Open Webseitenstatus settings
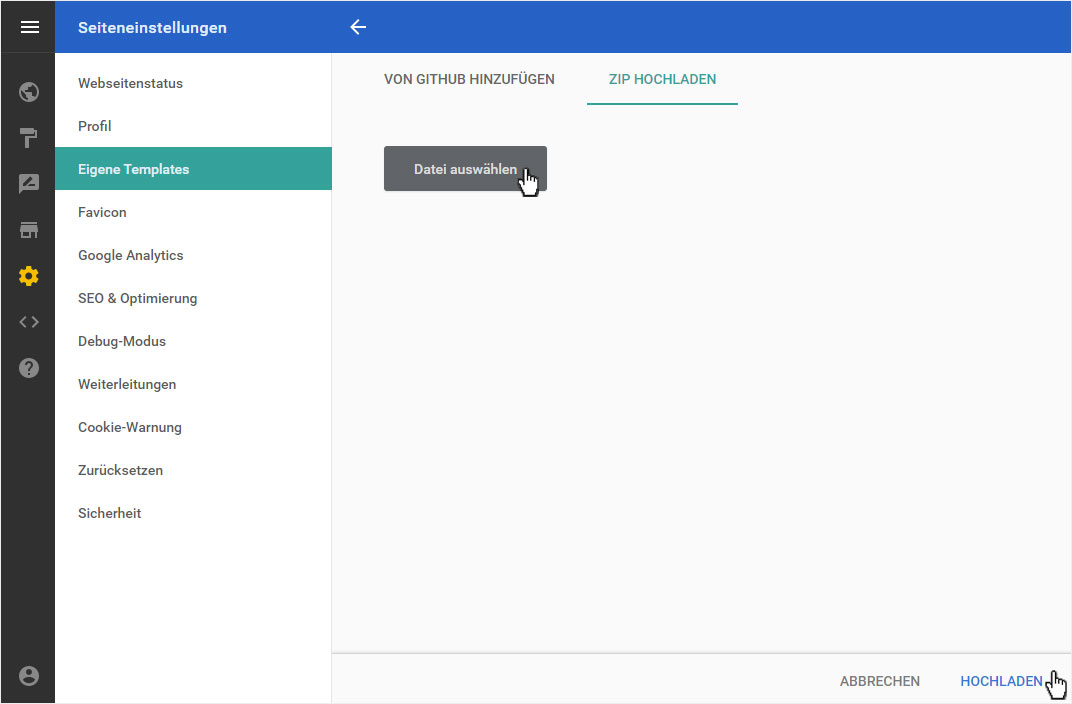This screenshot has width=1072, height=704. (x=193, y=83)
